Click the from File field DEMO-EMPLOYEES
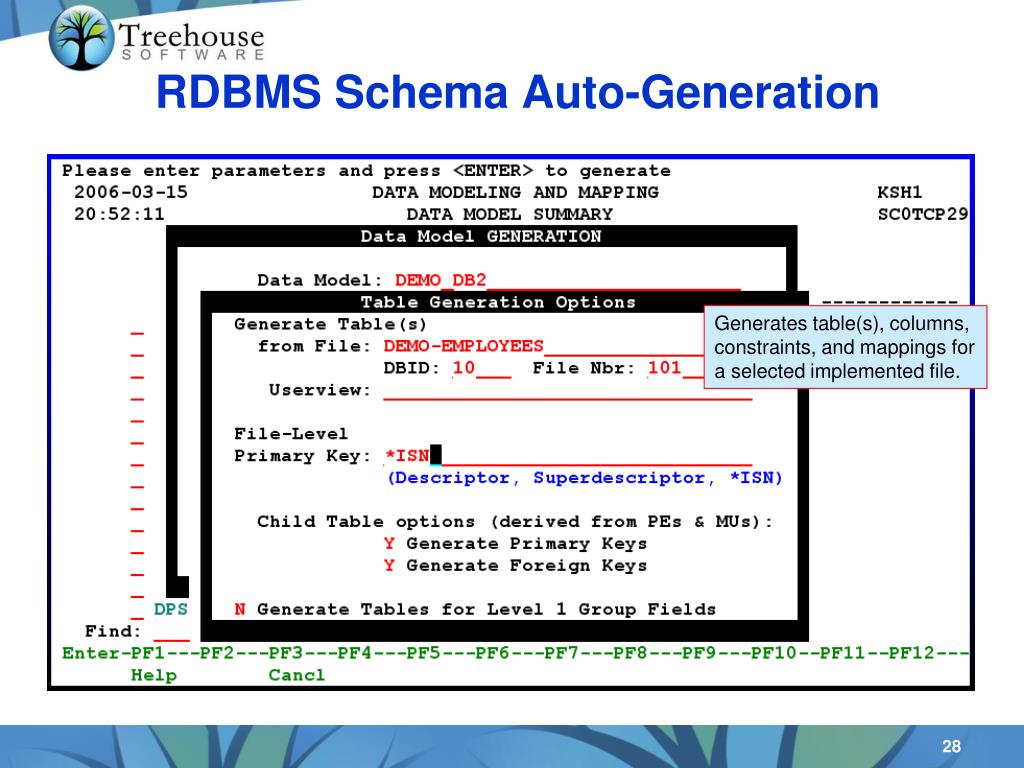This screenshot has height=768, width=1024. point(543,346)
